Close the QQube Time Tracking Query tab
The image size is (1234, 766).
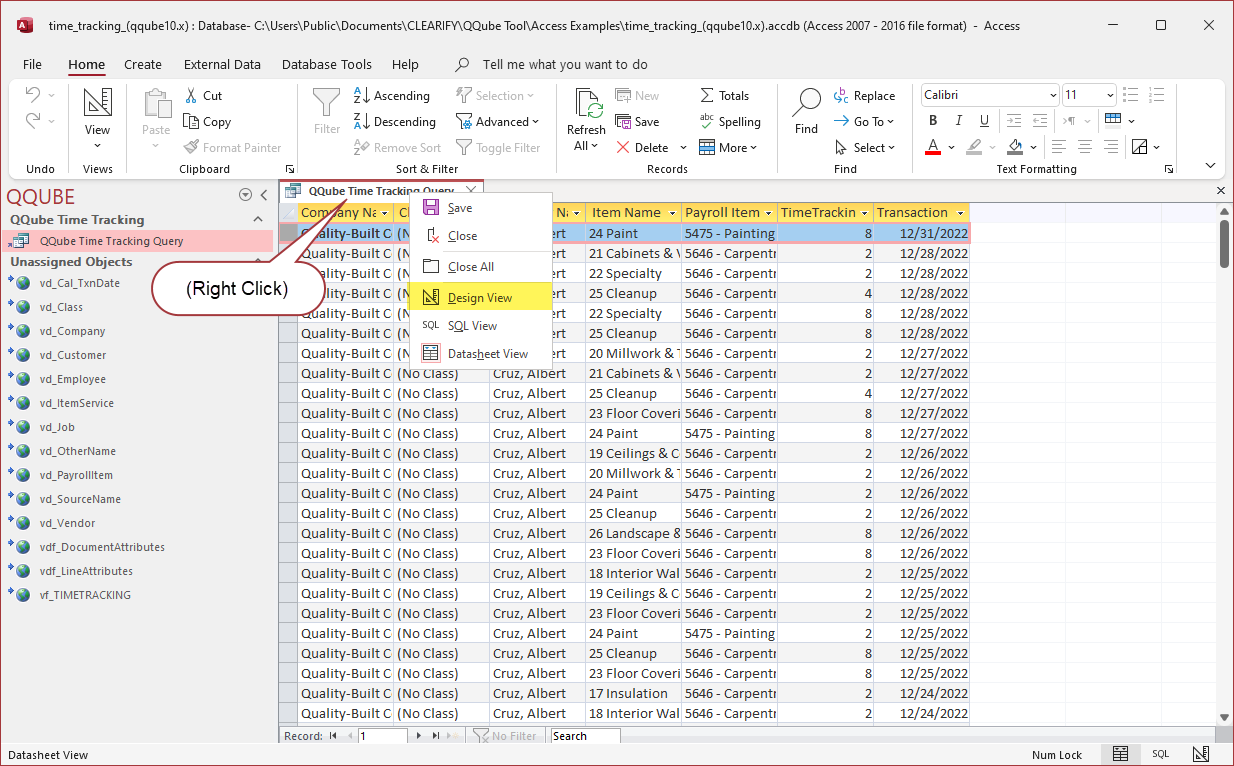coord(471,190)
